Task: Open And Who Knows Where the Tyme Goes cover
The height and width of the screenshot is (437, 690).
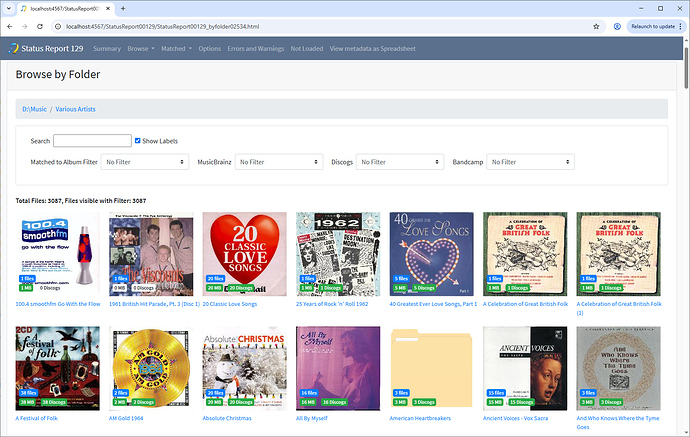Action: tap(619, 368)
